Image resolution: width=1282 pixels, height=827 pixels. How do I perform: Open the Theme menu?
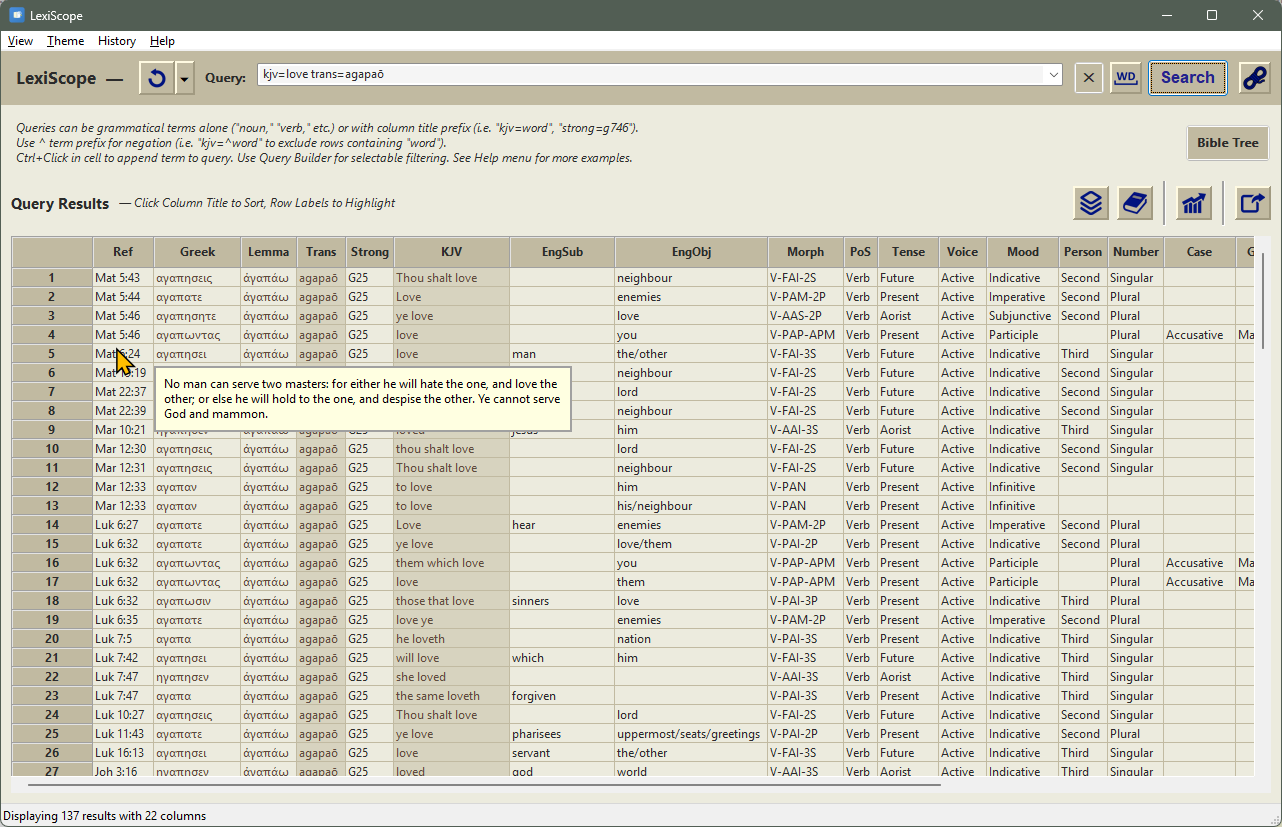[x=65, y=41]
